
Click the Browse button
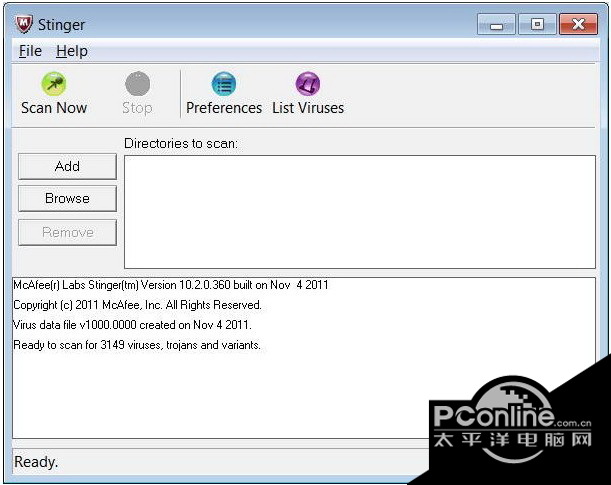[67, 199]
